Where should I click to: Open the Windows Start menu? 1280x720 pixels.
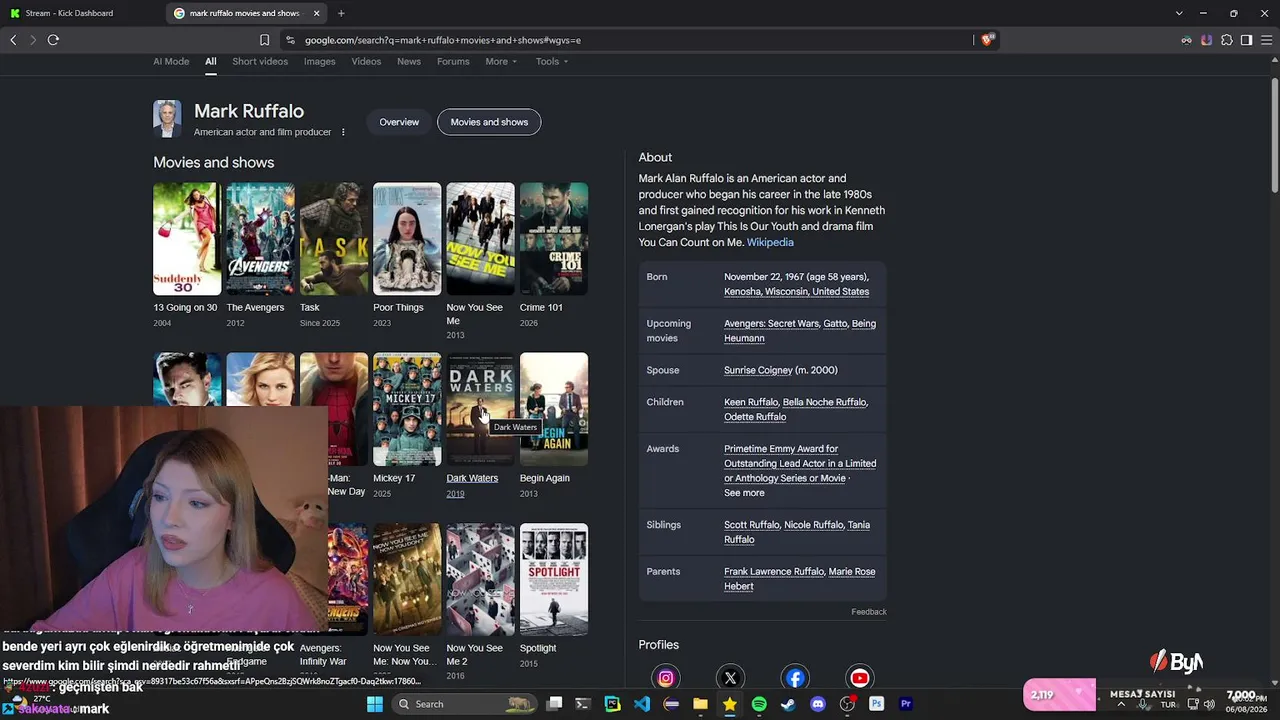375,704
